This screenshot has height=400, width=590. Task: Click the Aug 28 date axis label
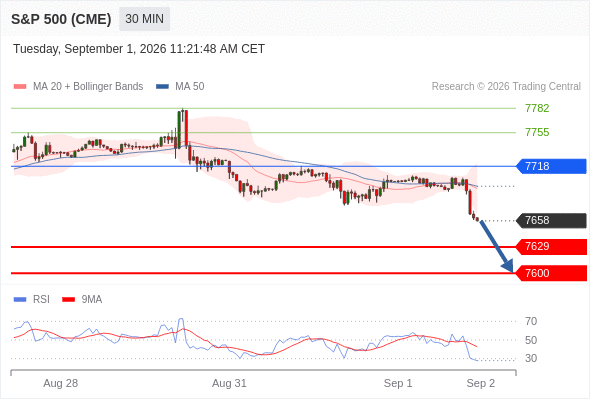tap(61, 383)
